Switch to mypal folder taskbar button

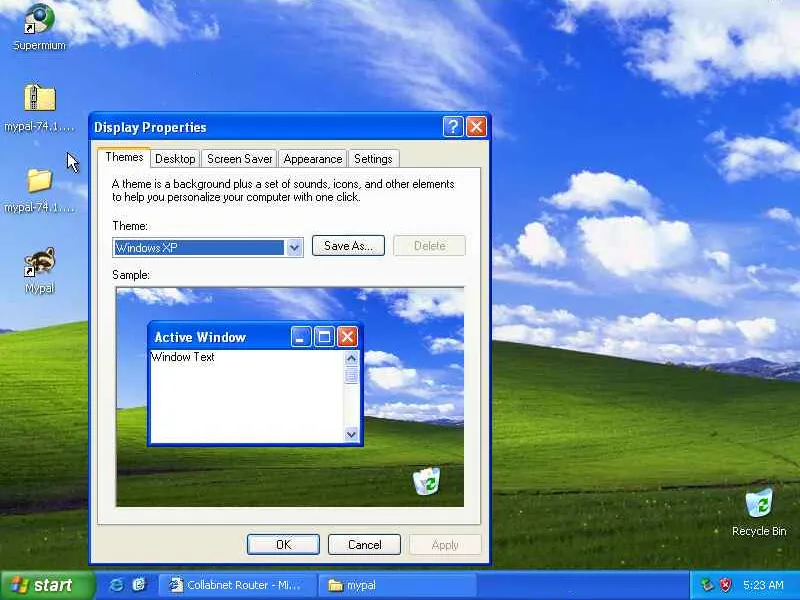coord(398,585)
